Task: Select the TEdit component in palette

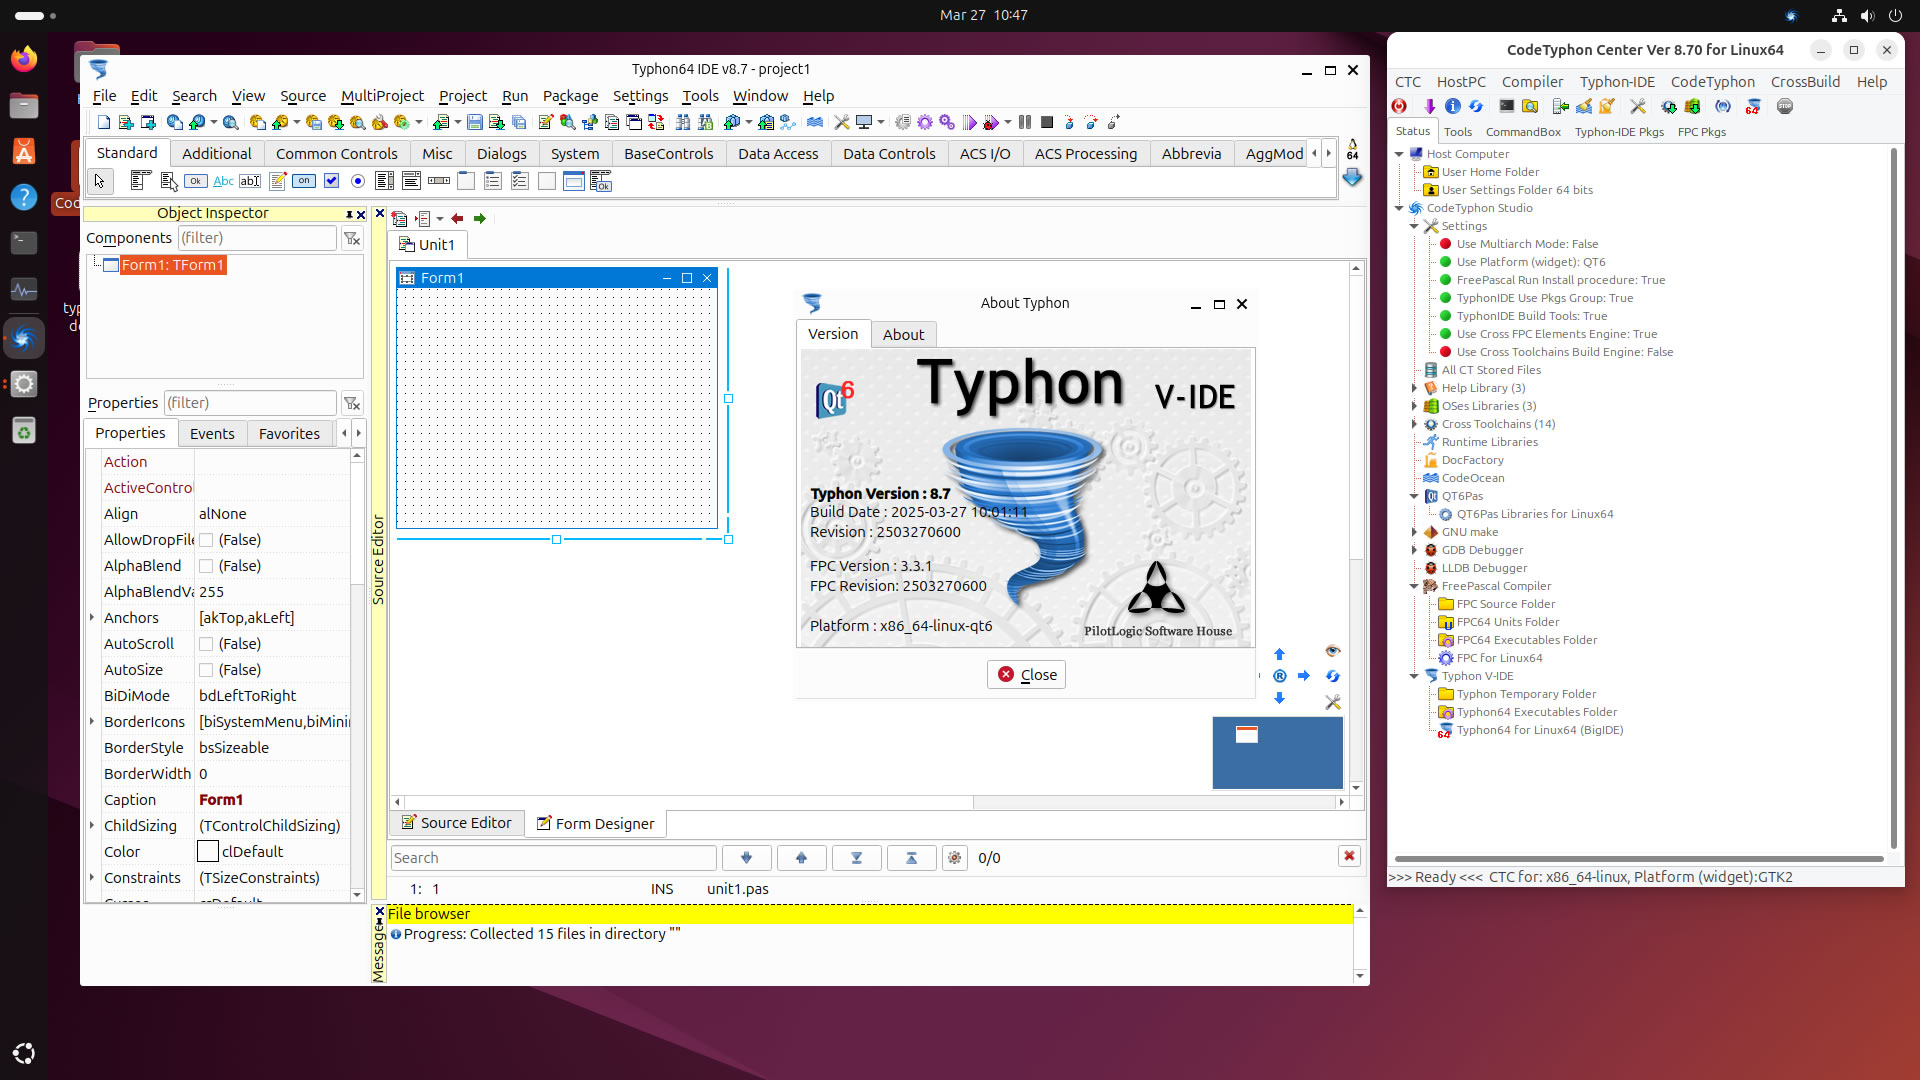Action: point(250,181)
